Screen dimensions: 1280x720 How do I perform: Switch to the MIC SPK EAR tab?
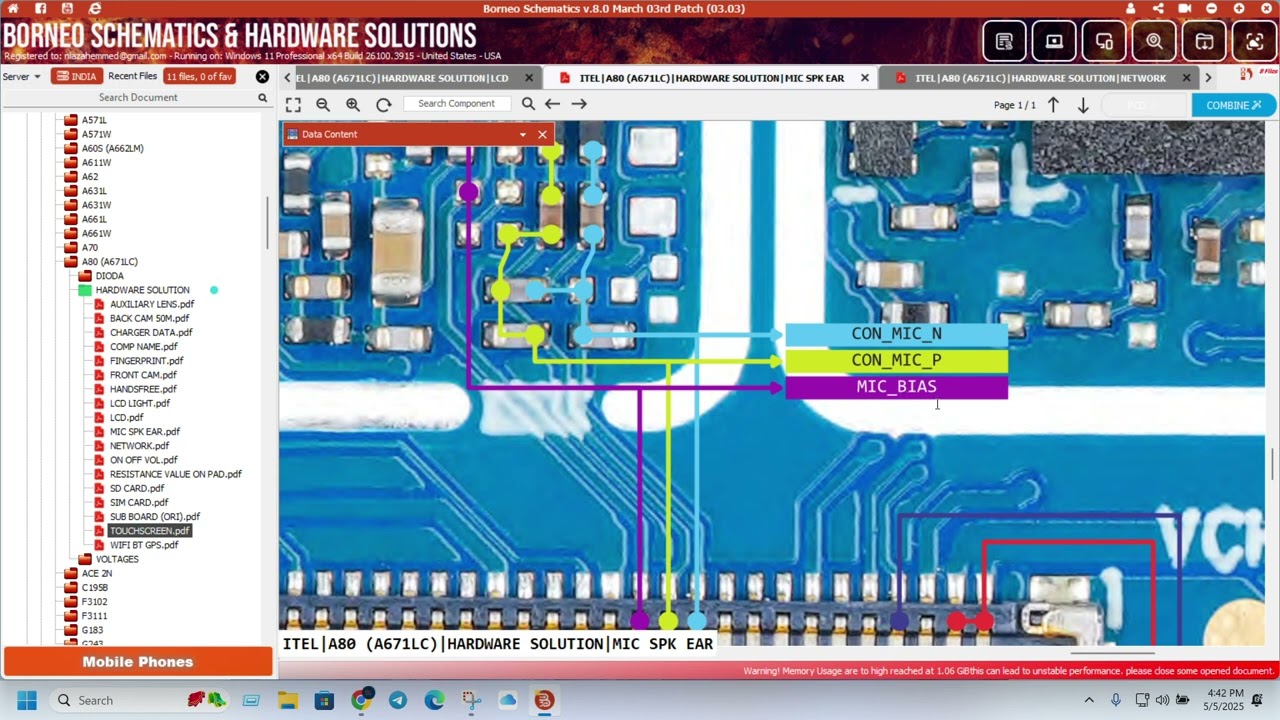pyautogui.click(x=711, y=78)
